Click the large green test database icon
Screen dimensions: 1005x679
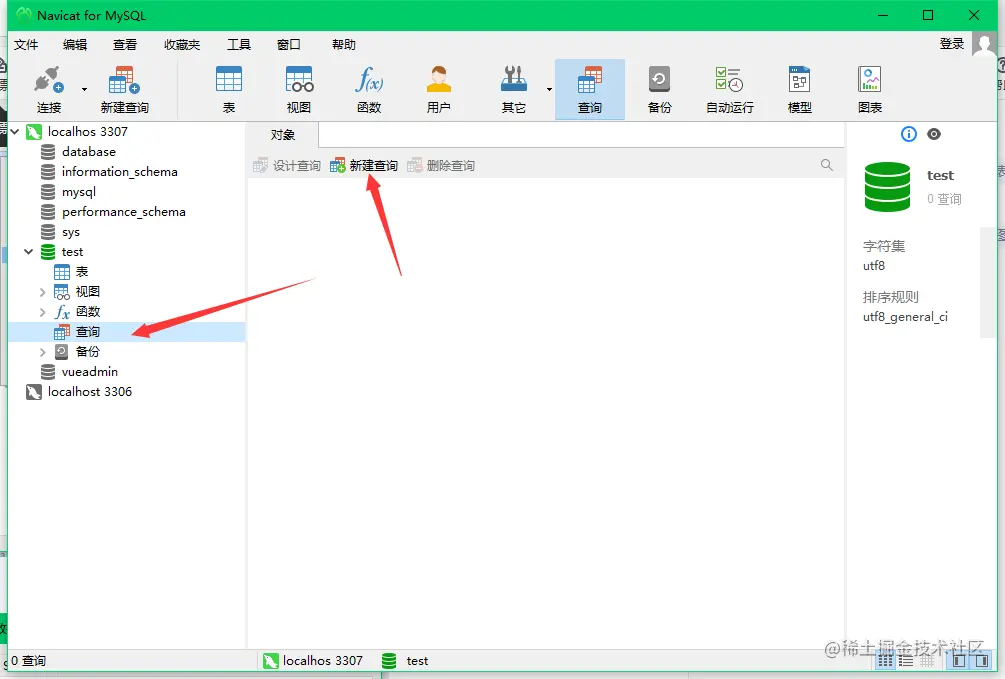[887, 187]
